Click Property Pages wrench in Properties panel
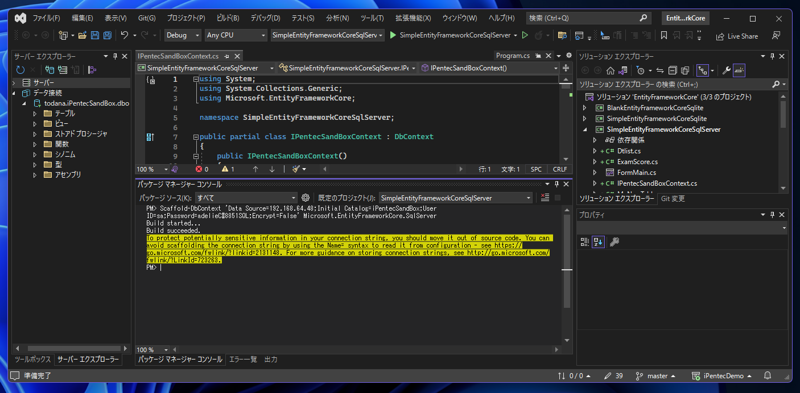Image resolution: width=800 pixels, height=393 pixels. click(x=614, y=242)
